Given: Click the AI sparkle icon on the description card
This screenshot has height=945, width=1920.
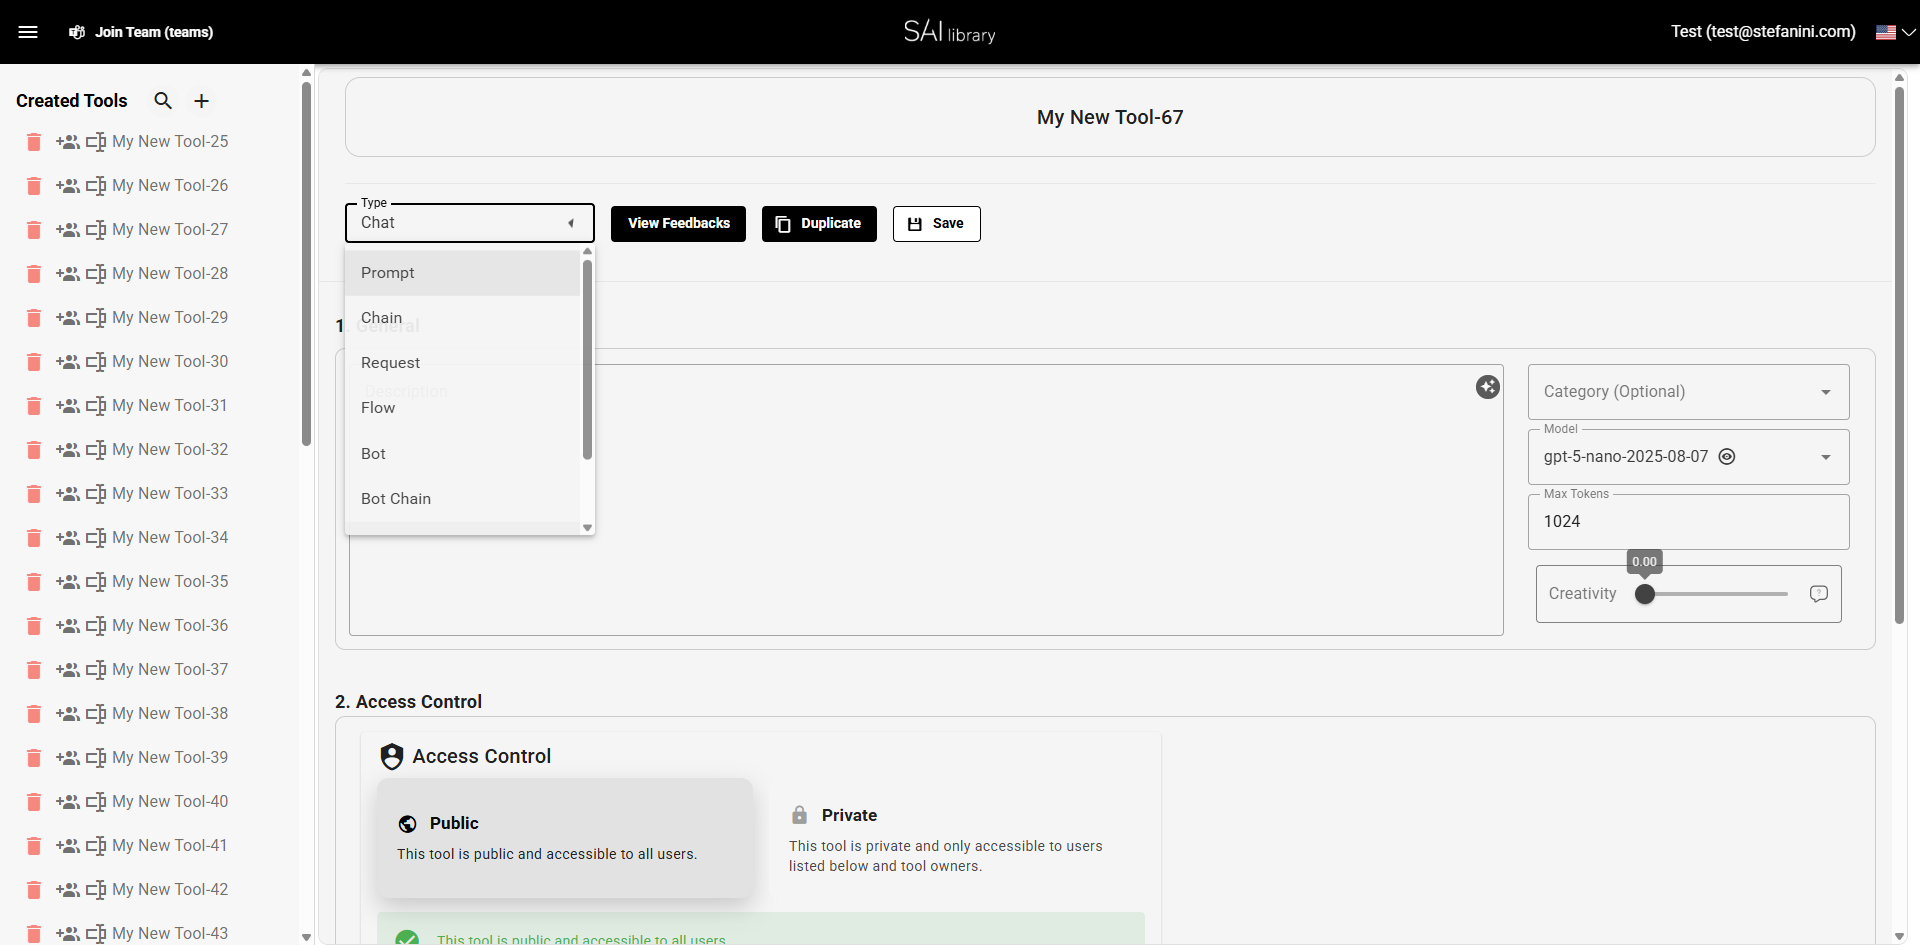Looking at the screenshot, I should 1488,387.
